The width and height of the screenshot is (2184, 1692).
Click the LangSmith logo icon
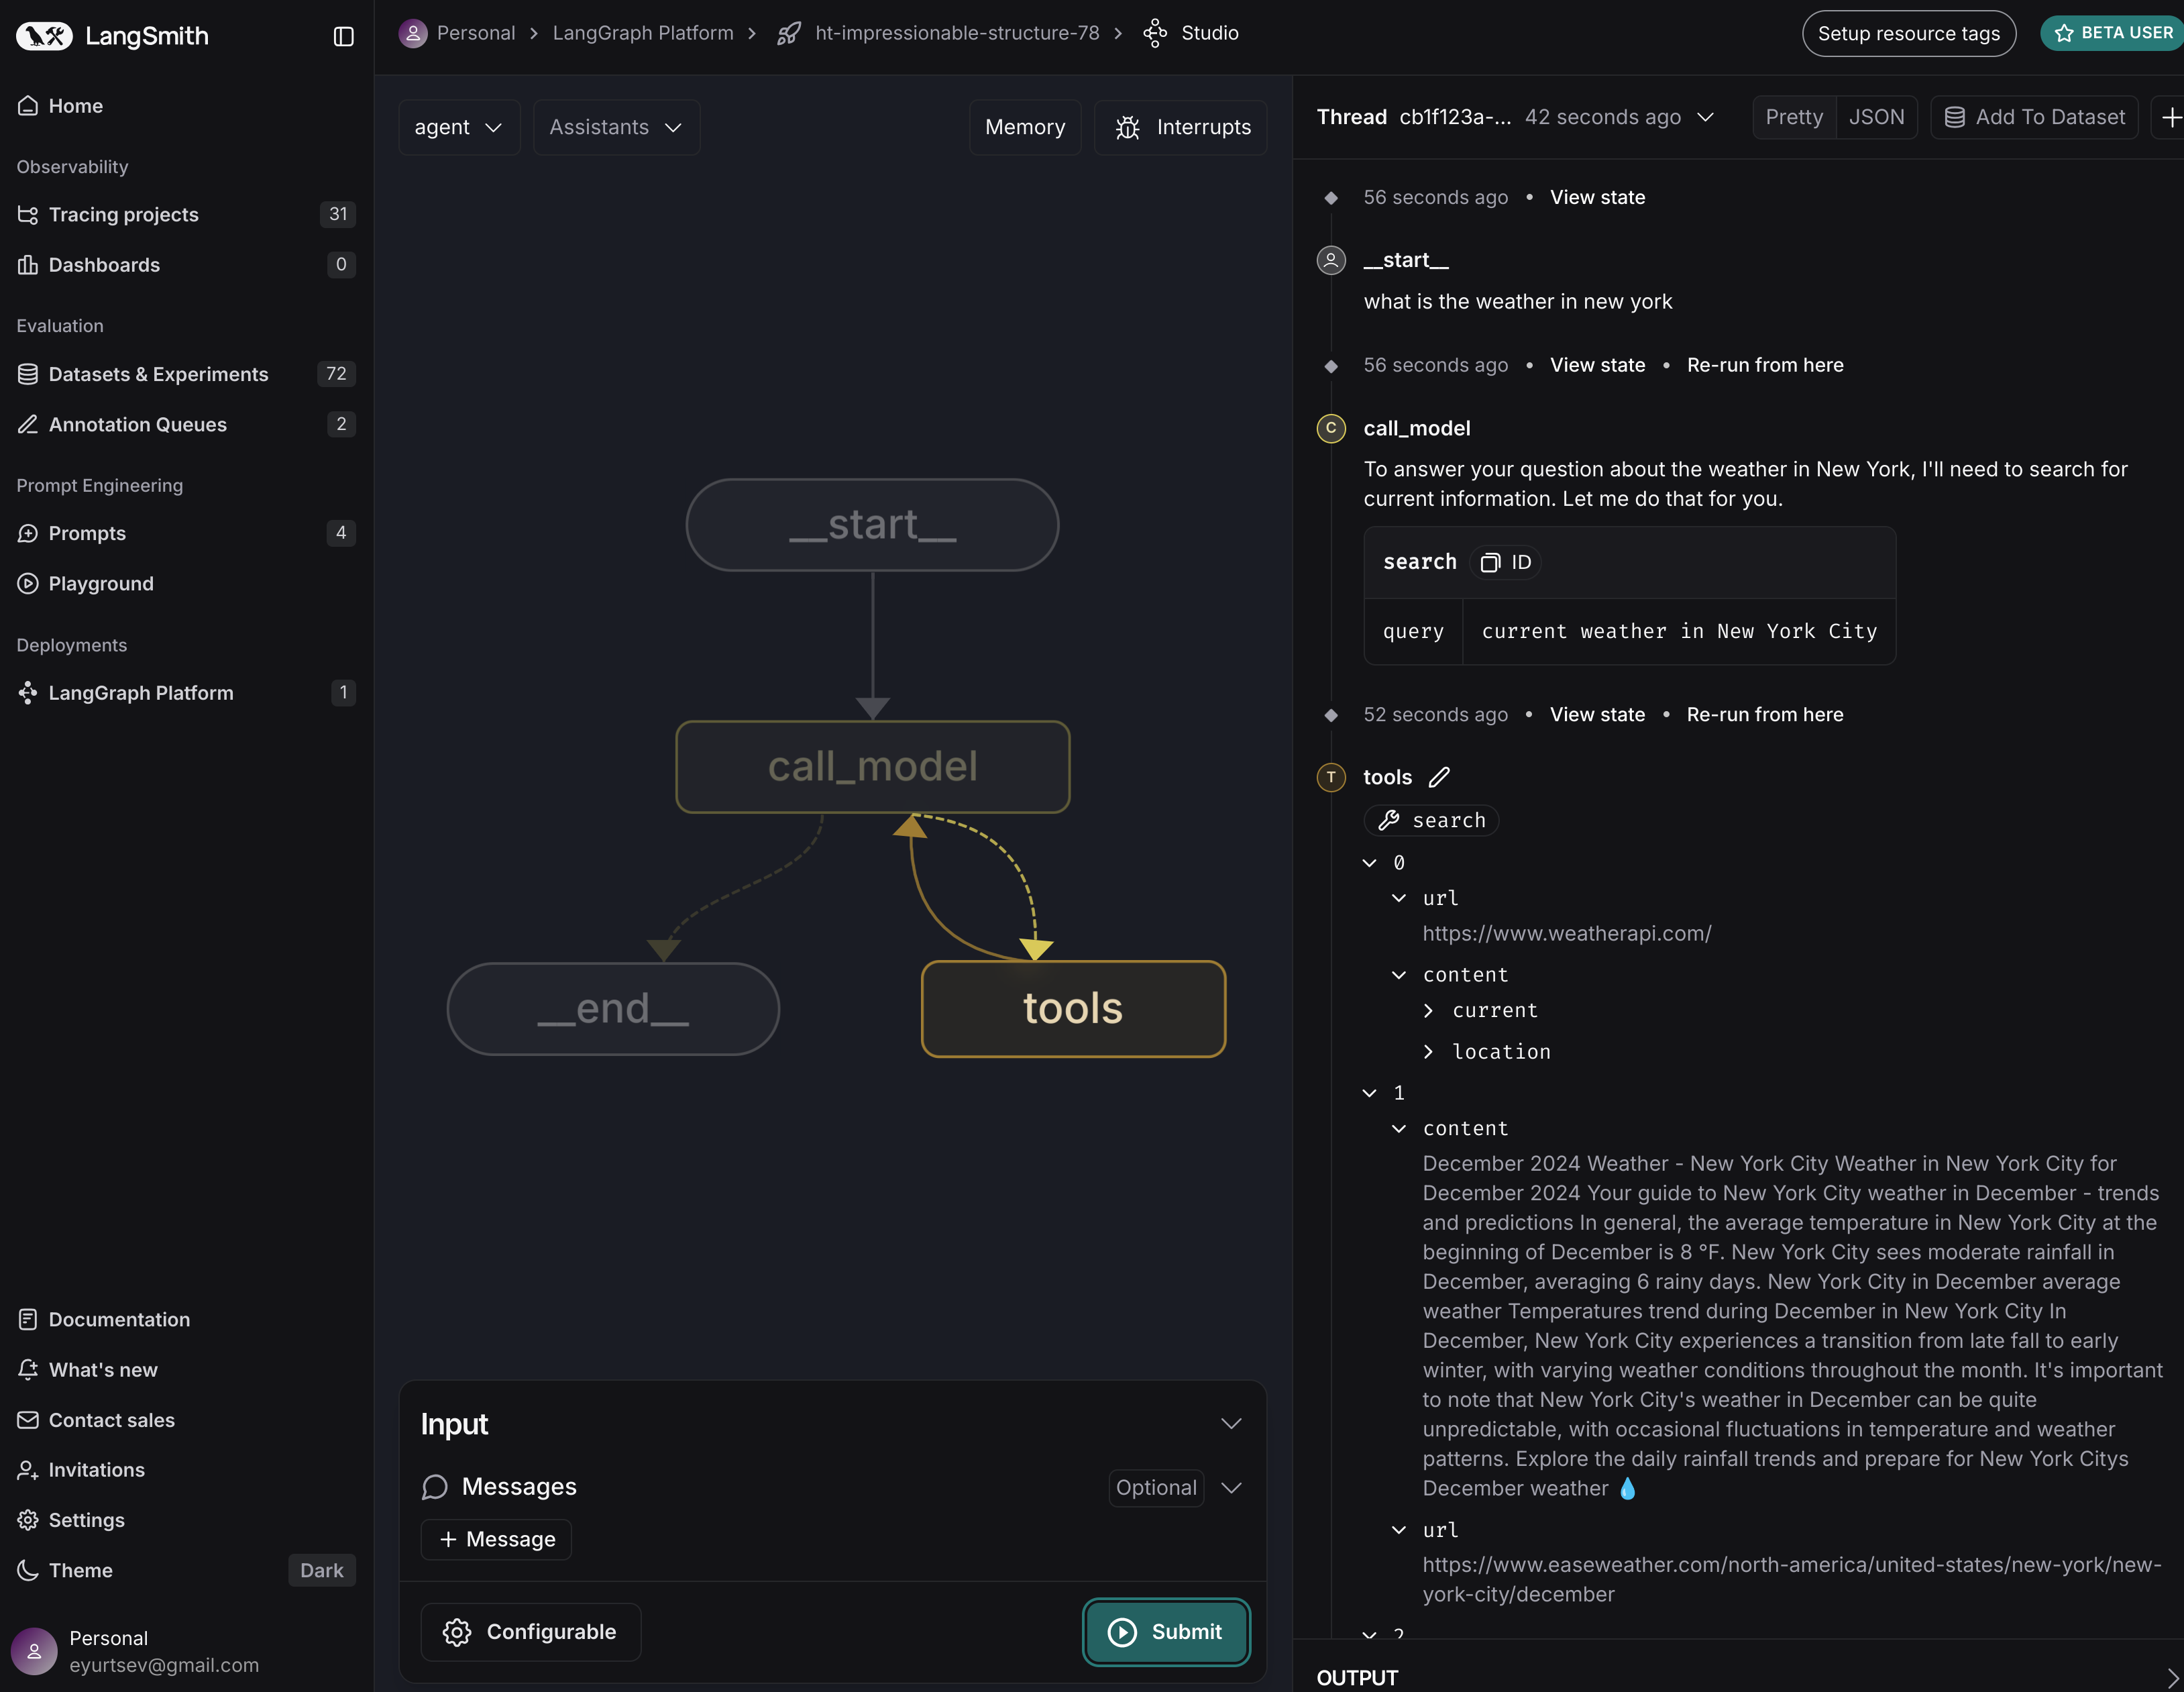pos(45,36)
